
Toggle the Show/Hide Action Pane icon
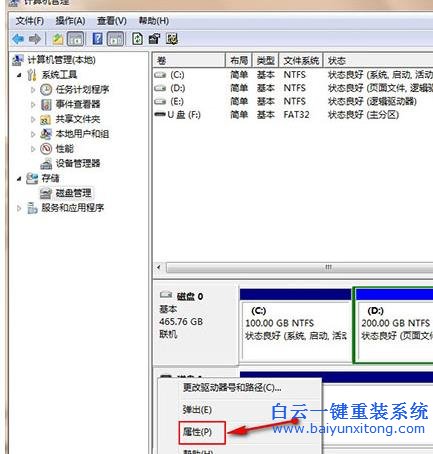pyautogui.click(x=115, y=39)
